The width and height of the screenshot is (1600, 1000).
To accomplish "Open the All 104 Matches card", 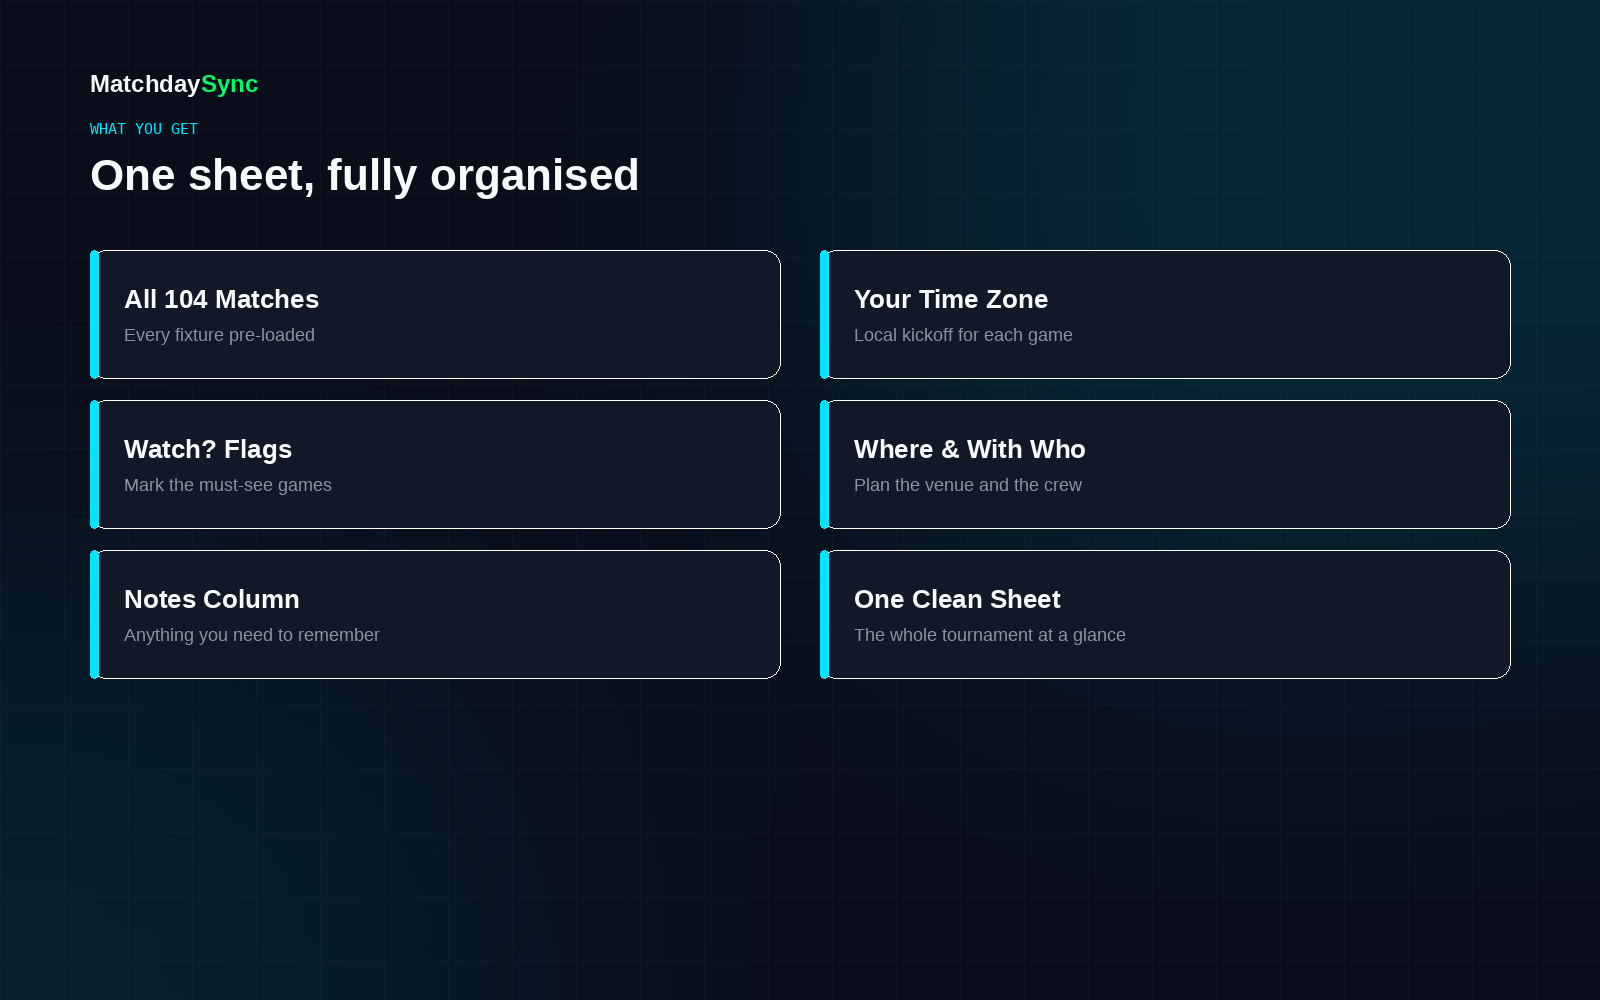I will (435, 314).
